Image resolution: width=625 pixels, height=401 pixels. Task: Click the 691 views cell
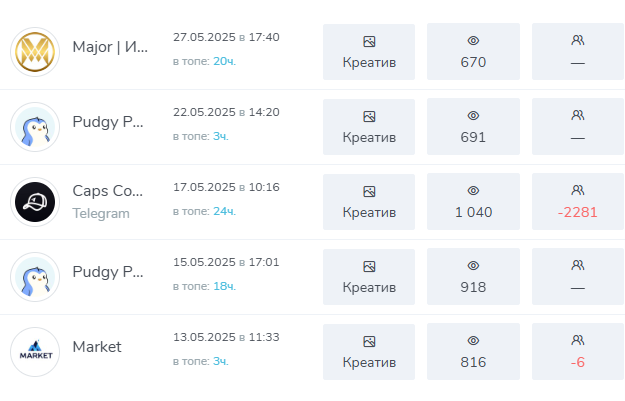pyautogui.click(x=474, y=127)
